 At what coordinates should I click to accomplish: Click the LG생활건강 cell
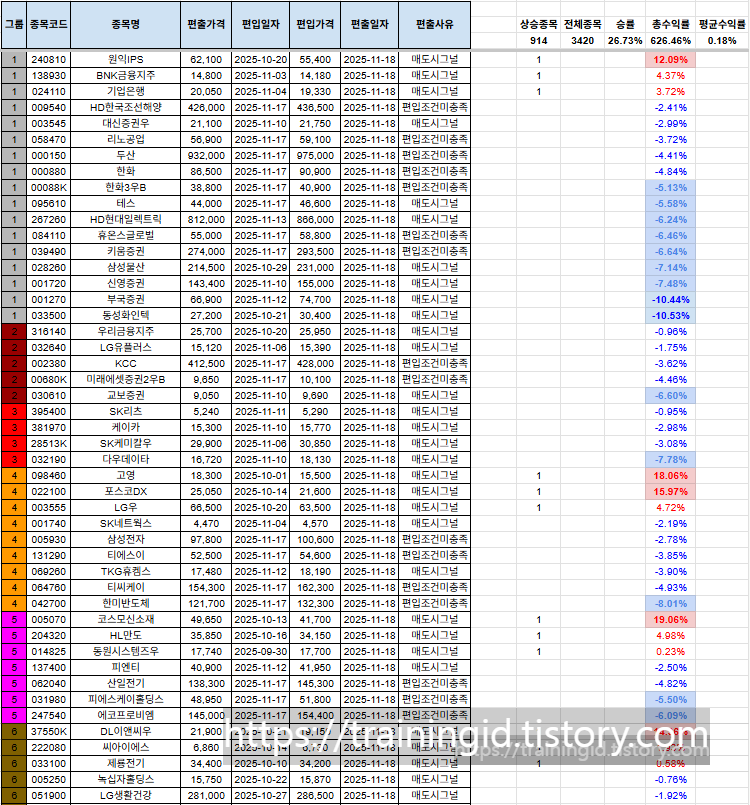(x=126, y=796)
